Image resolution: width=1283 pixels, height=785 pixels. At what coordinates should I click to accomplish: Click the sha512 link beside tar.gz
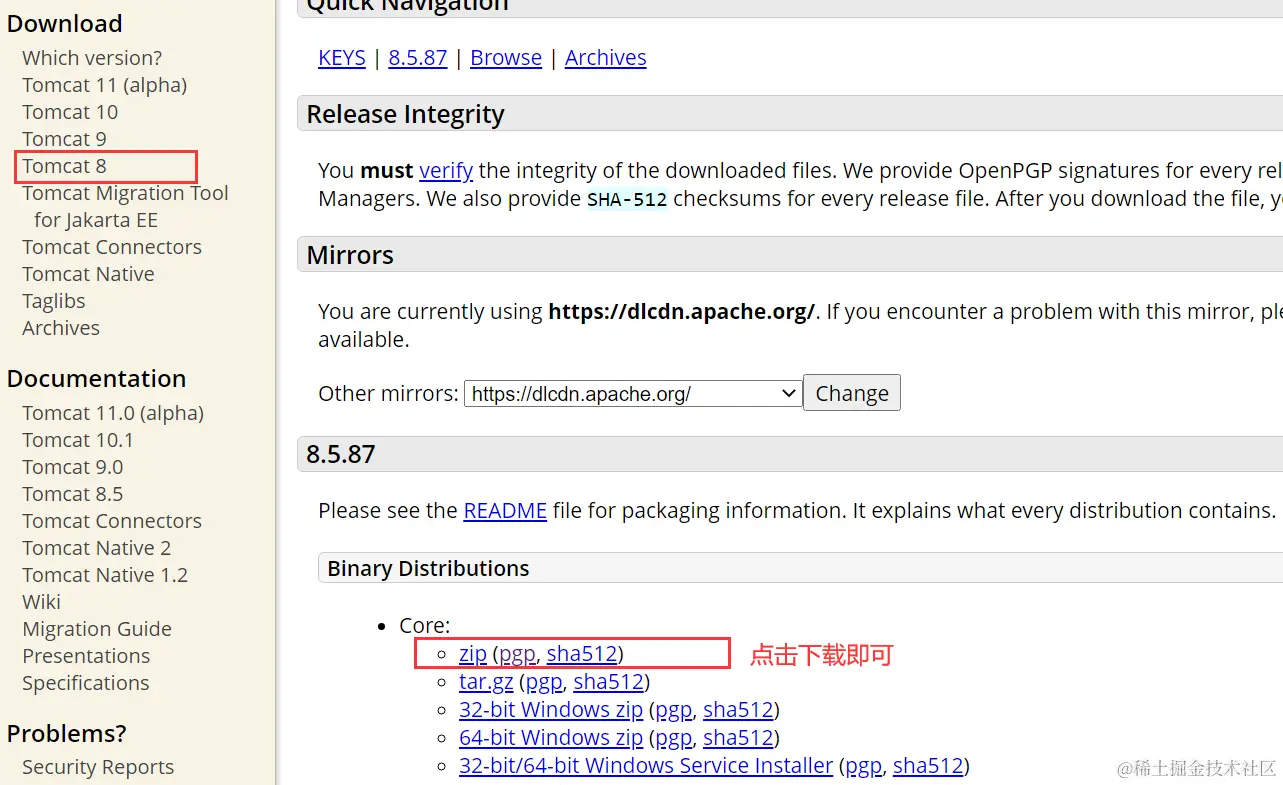point(608,682)
